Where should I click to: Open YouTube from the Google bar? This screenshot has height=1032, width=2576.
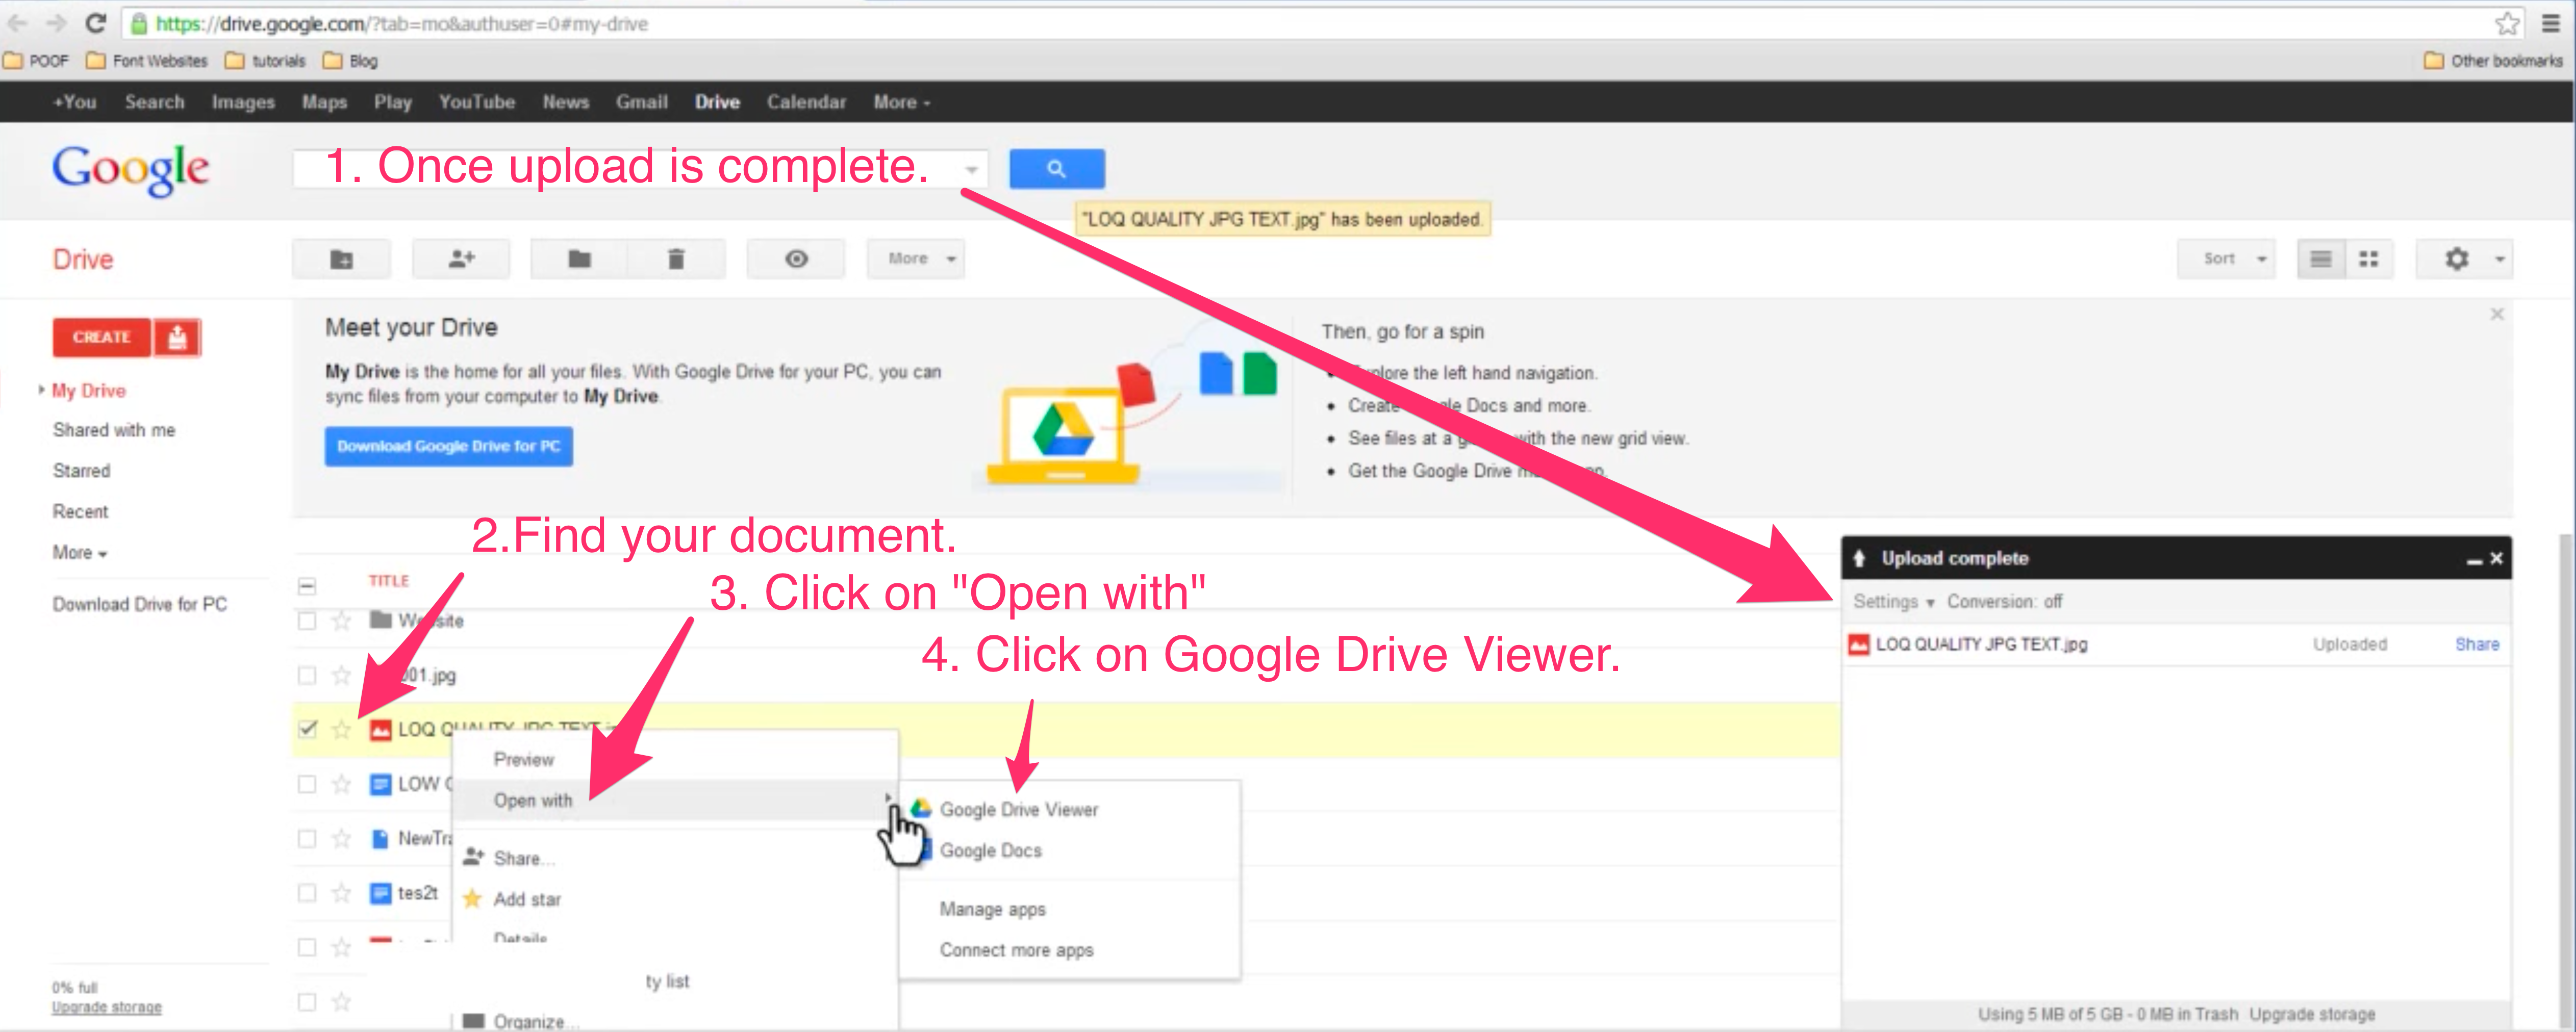click(477, 102)
